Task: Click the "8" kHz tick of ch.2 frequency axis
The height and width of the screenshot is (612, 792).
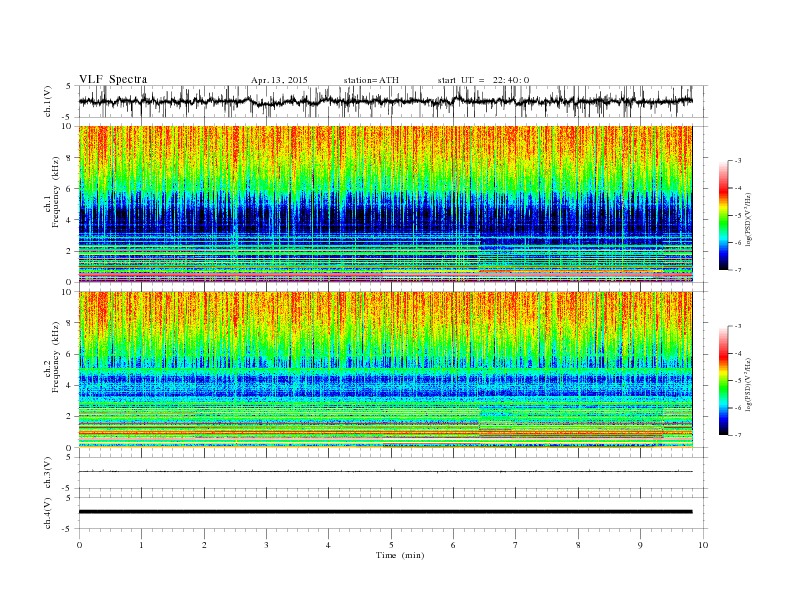Action: click(x=70, y=323)
